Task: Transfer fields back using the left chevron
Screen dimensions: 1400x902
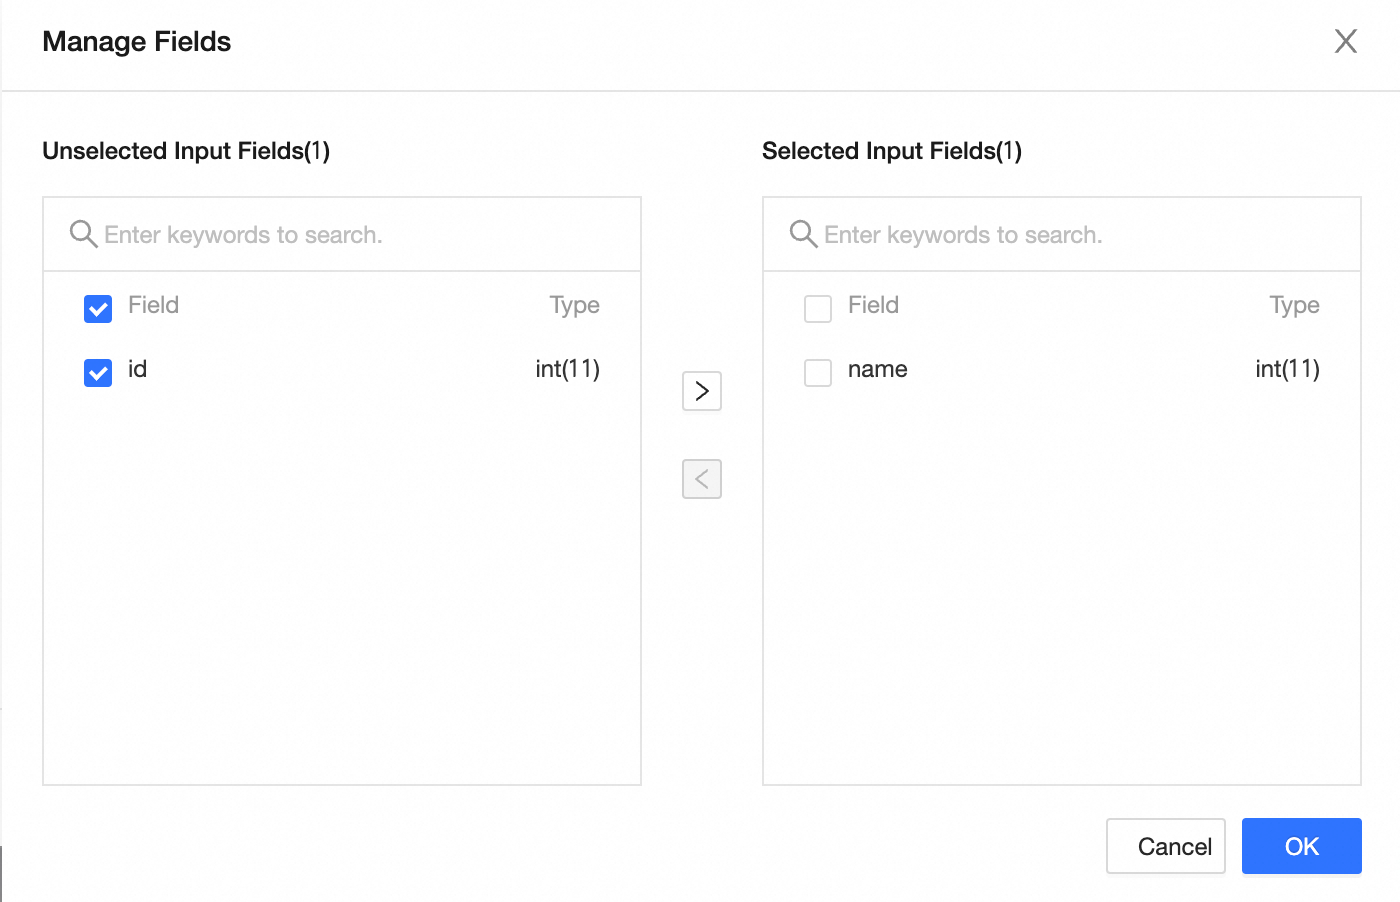Action: pyautogui.click(x=701, y=478)
